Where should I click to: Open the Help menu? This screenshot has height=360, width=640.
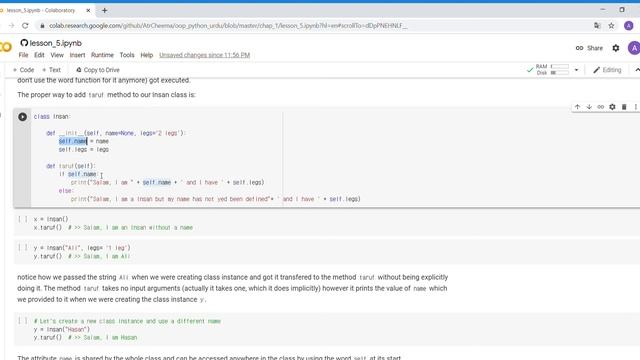click(x=147, y=55)
